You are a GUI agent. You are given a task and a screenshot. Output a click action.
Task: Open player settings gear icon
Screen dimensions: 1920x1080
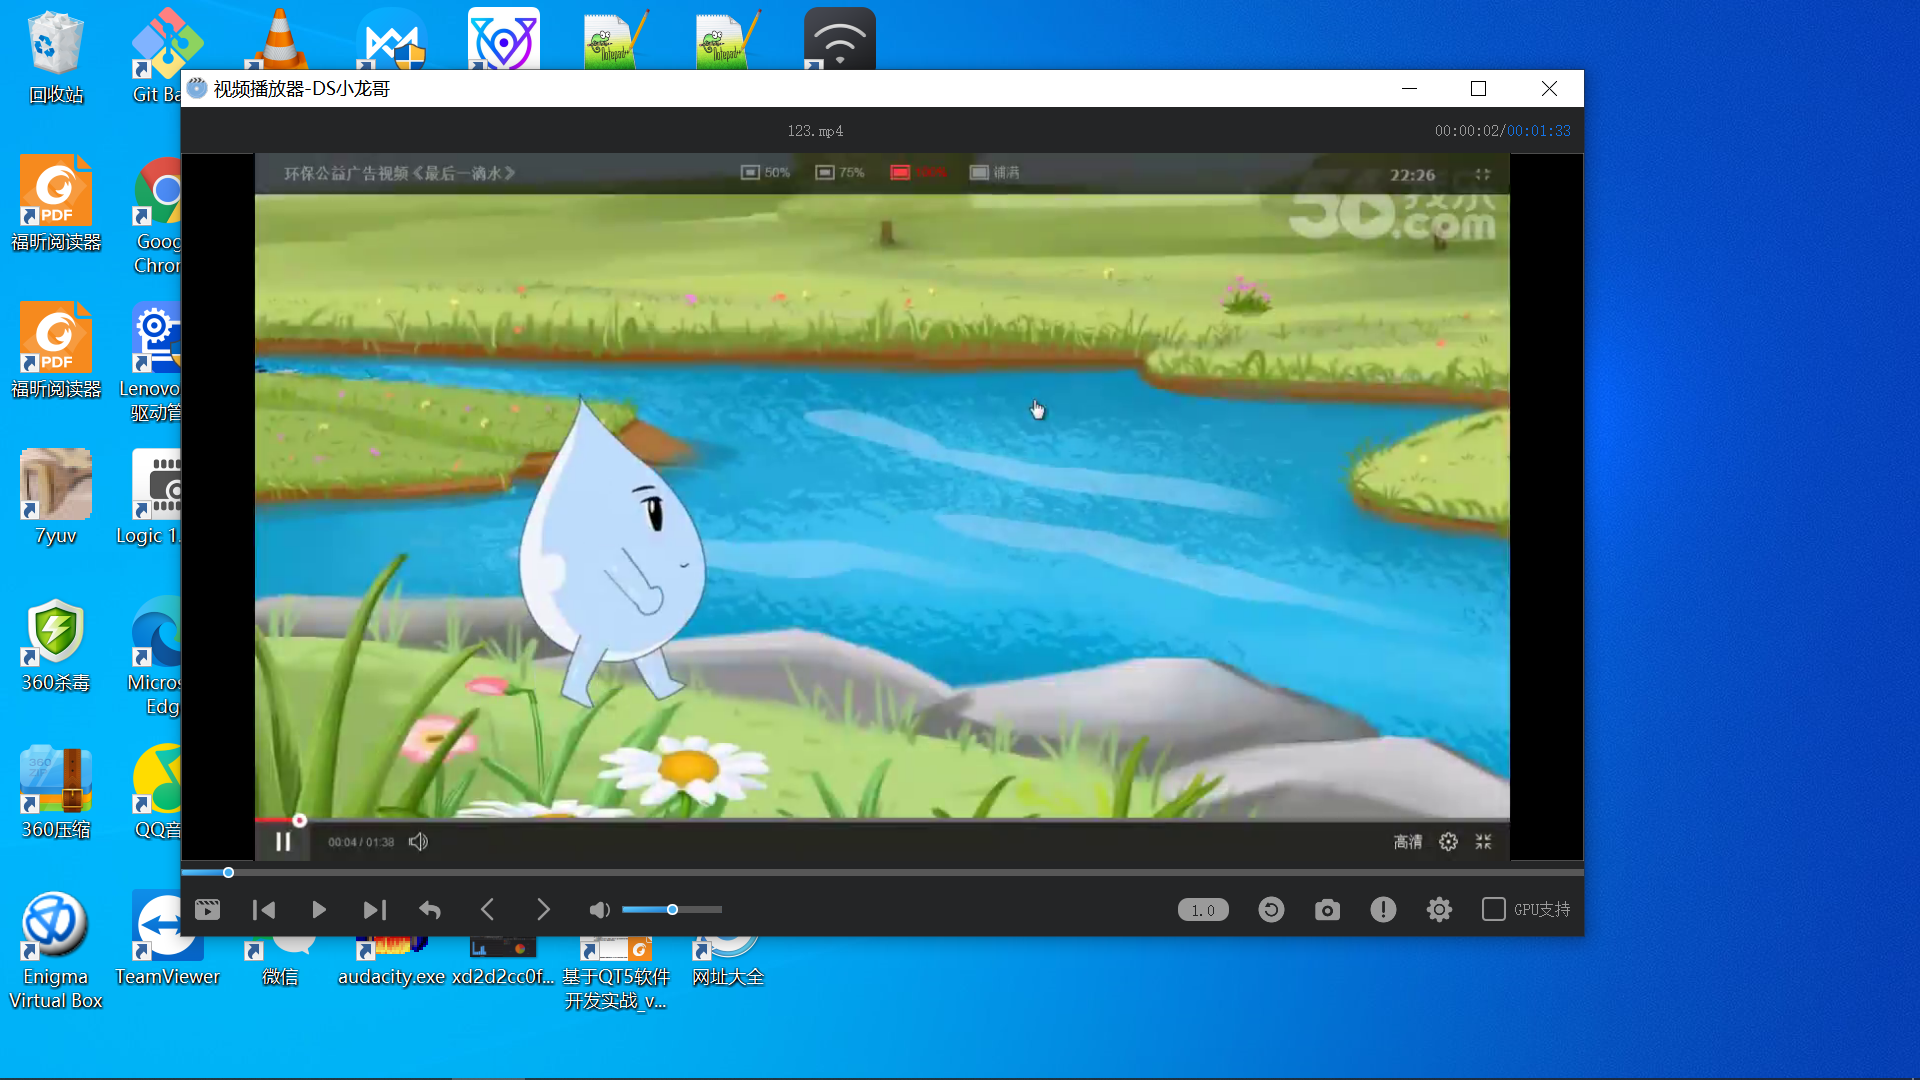pos(1439,909)
